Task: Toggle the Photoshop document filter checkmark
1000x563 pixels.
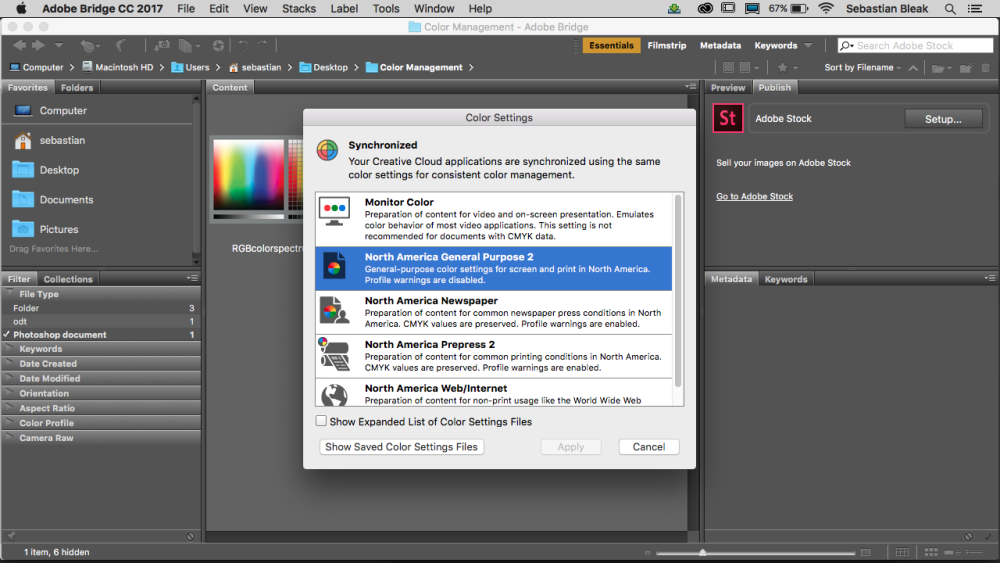Action: [x=7, y=335]
